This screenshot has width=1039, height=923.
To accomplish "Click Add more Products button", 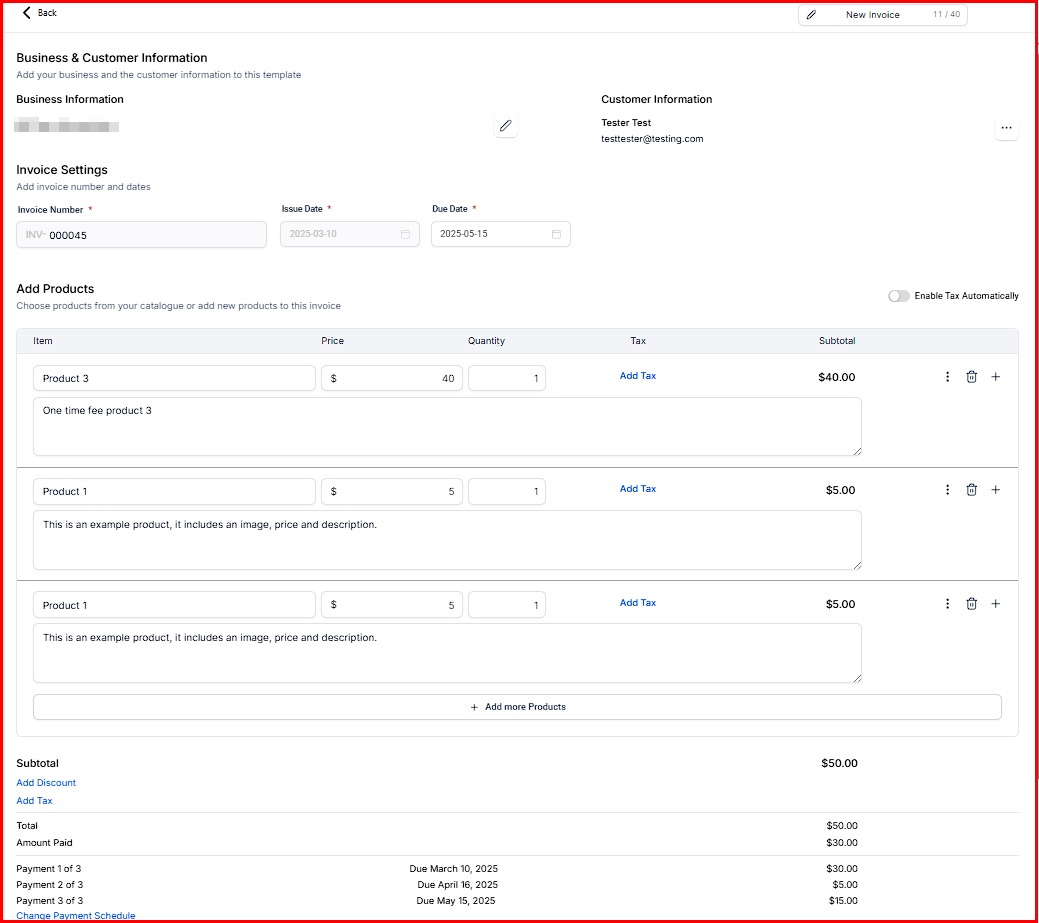I will click(517, 707).
